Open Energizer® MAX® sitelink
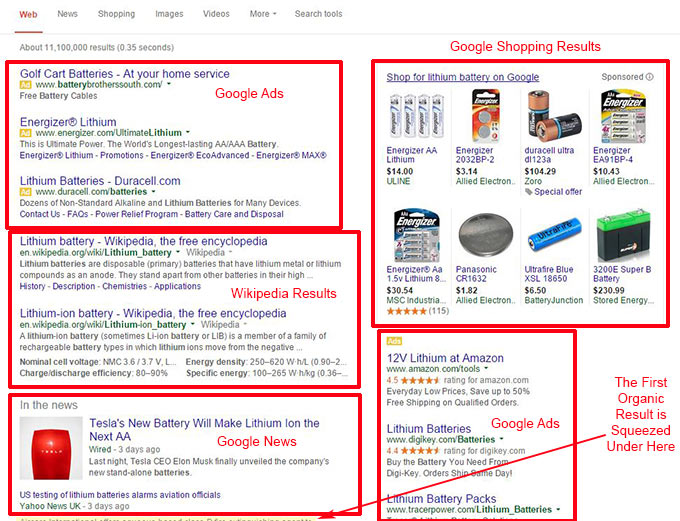Screen dimensions: 680x521 (x=291, y=155)
